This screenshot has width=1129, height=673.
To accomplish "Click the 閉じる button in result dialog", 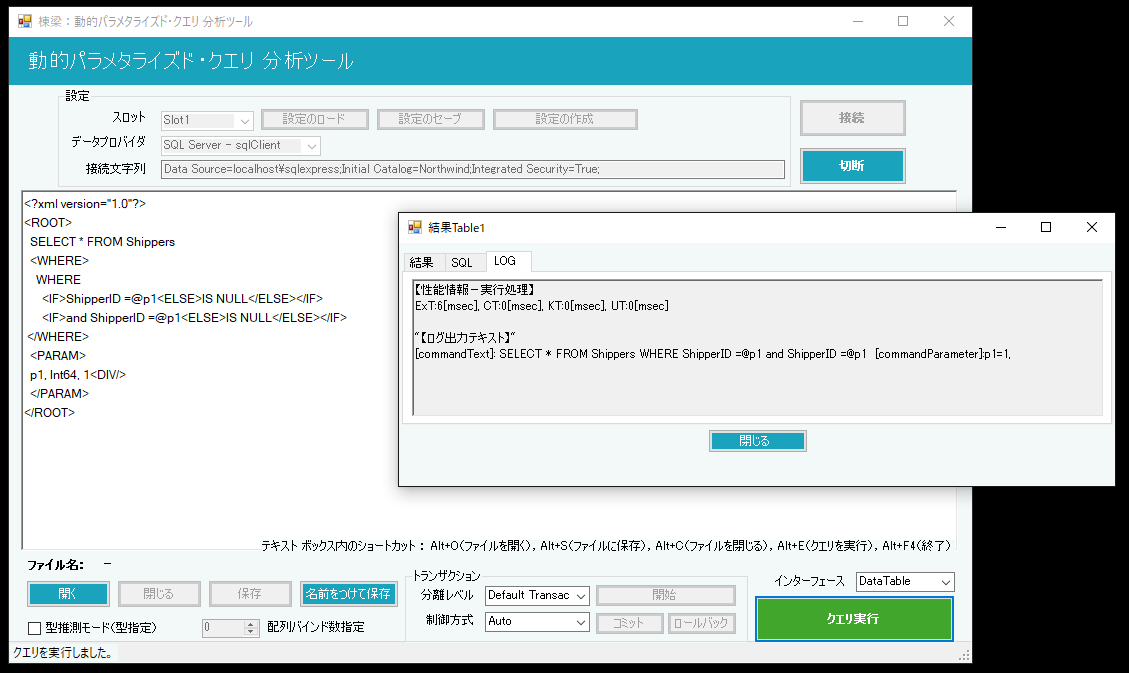I will (x=757, y=441).
